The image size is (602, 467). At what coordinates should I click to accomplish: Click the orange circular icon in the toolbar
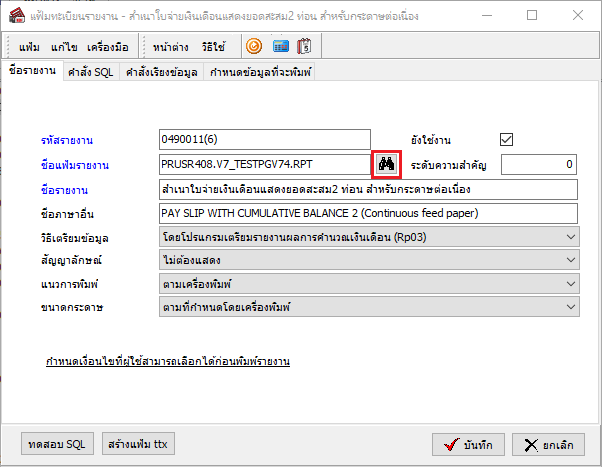(x=254, y=46)
